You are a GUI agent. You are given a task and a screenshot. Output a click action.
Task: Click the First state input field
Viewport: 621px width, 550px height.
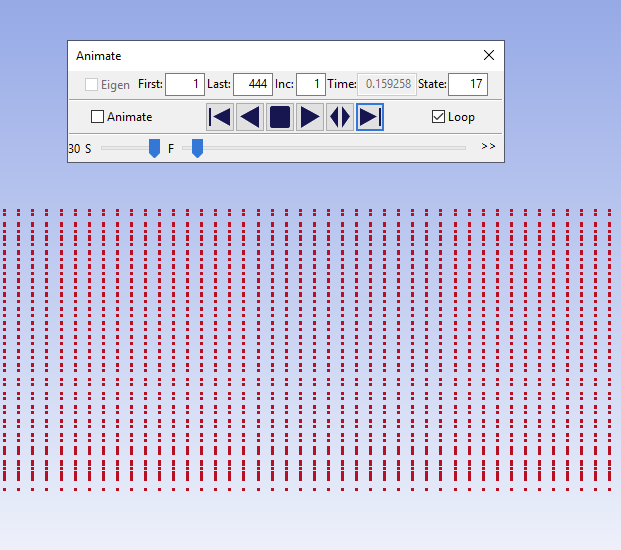click(x=185, y=84)
